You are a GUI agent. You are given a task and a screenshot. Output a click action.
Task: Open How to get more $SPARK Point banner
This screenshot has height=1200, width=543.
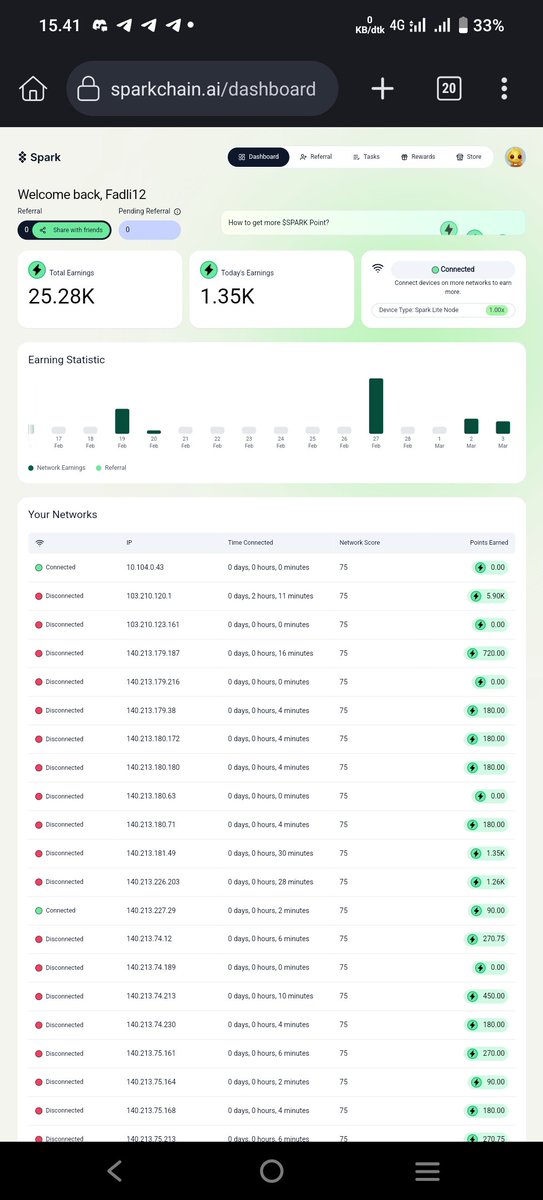(x=373, y=223)
